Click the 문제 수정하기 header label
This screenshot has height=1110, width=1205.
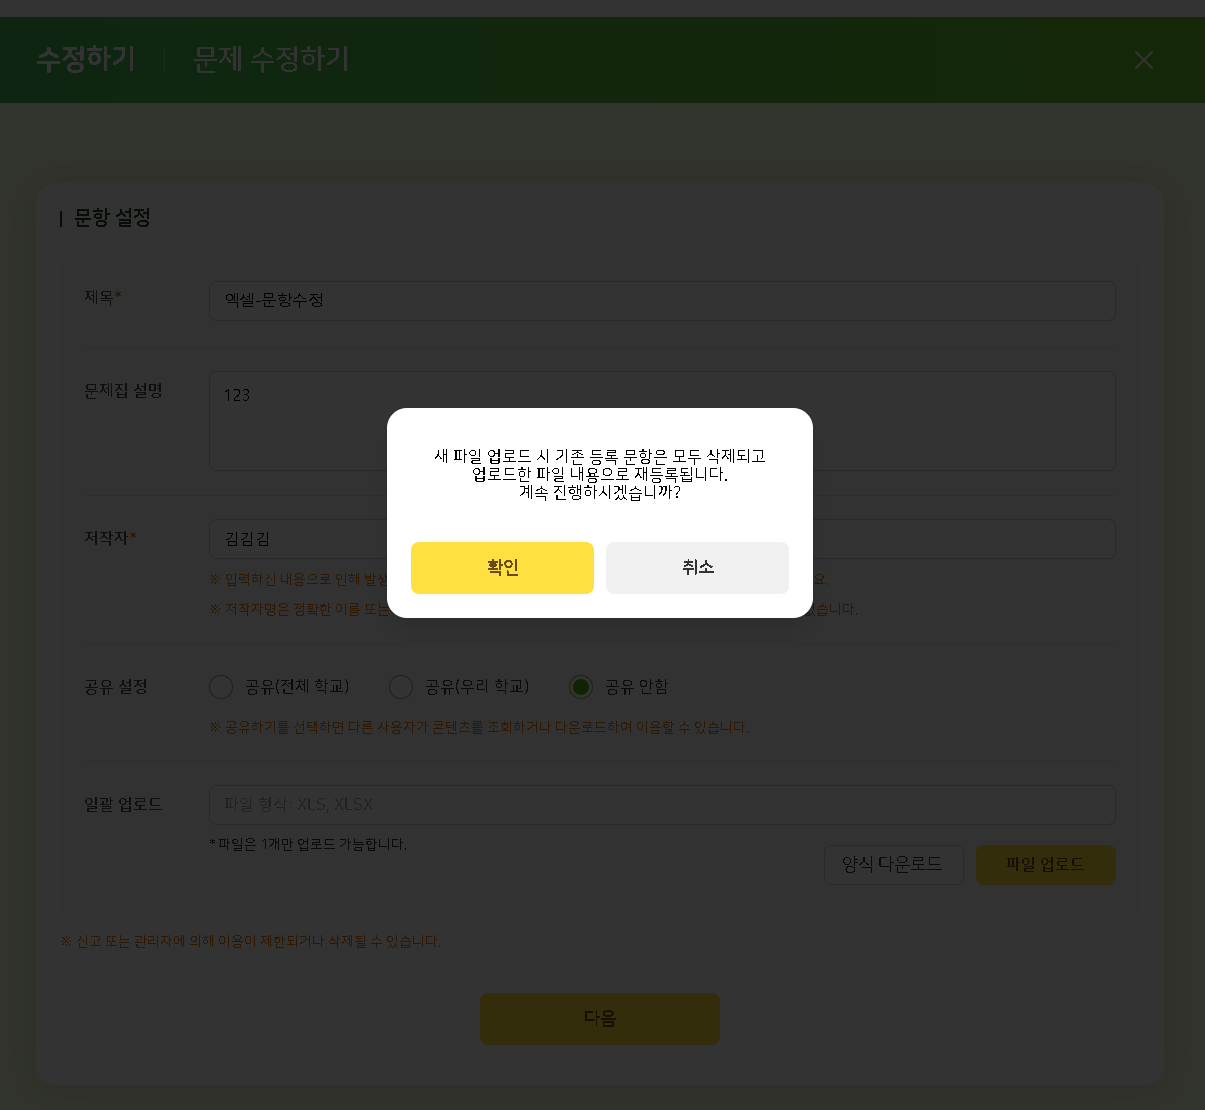tap(271, 59)
